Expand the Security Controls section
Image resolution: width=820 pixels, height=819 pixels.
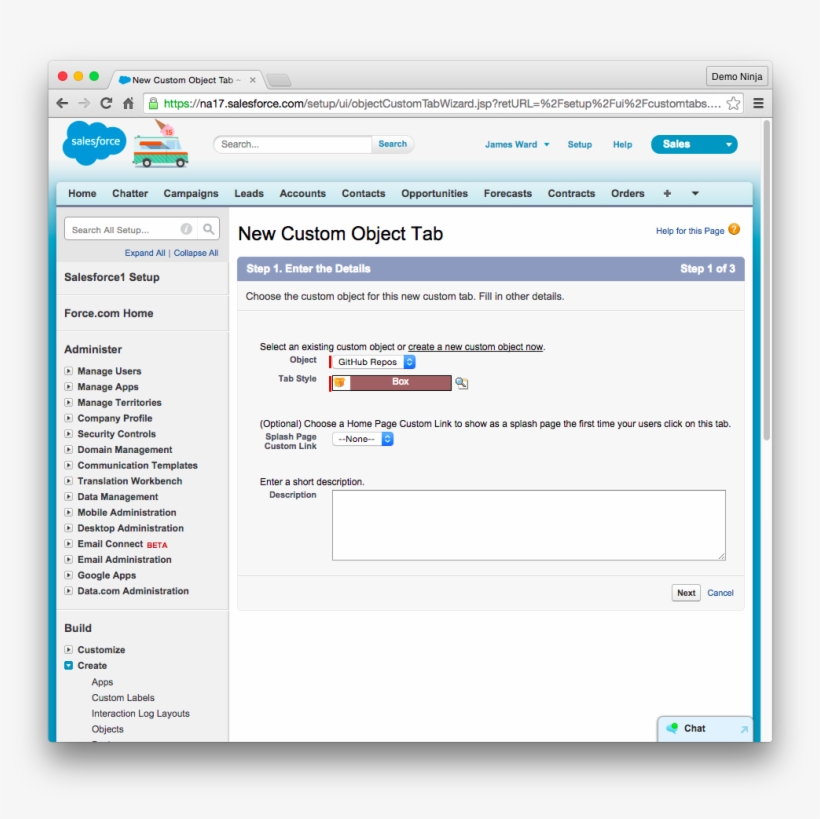[70, 434]
